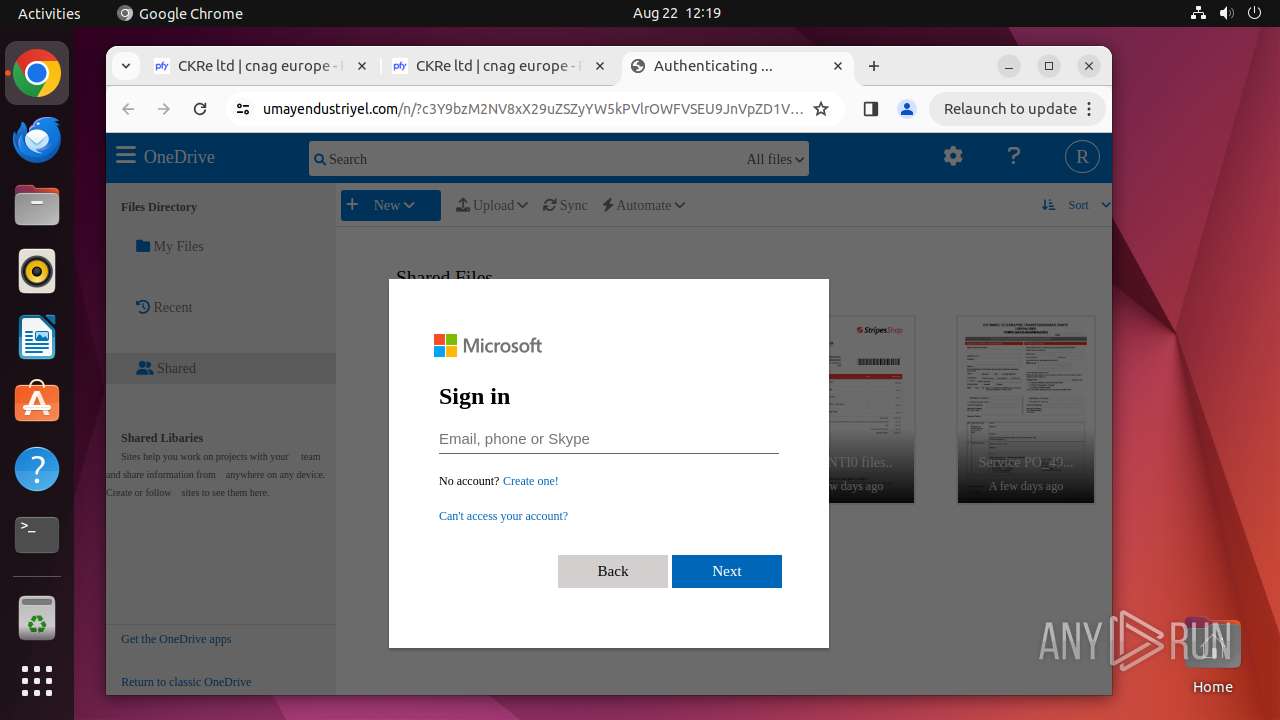Open Recent in sidebar
The image size is (1280, 720).
coord(164,307)
